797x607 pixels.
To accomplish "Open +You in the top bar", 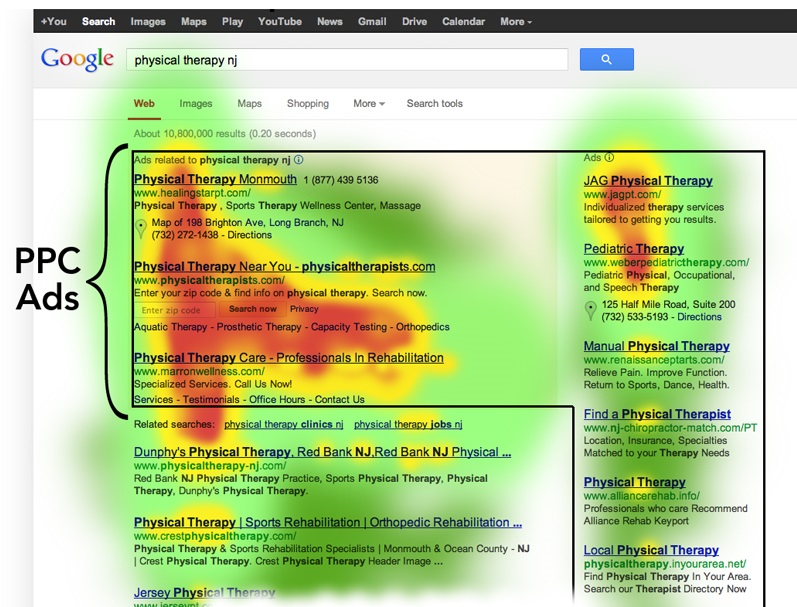I will 54,22.
